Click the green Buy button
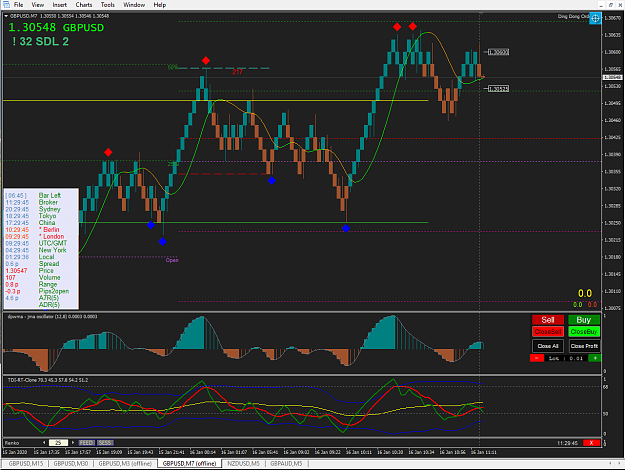 [584, 320]
